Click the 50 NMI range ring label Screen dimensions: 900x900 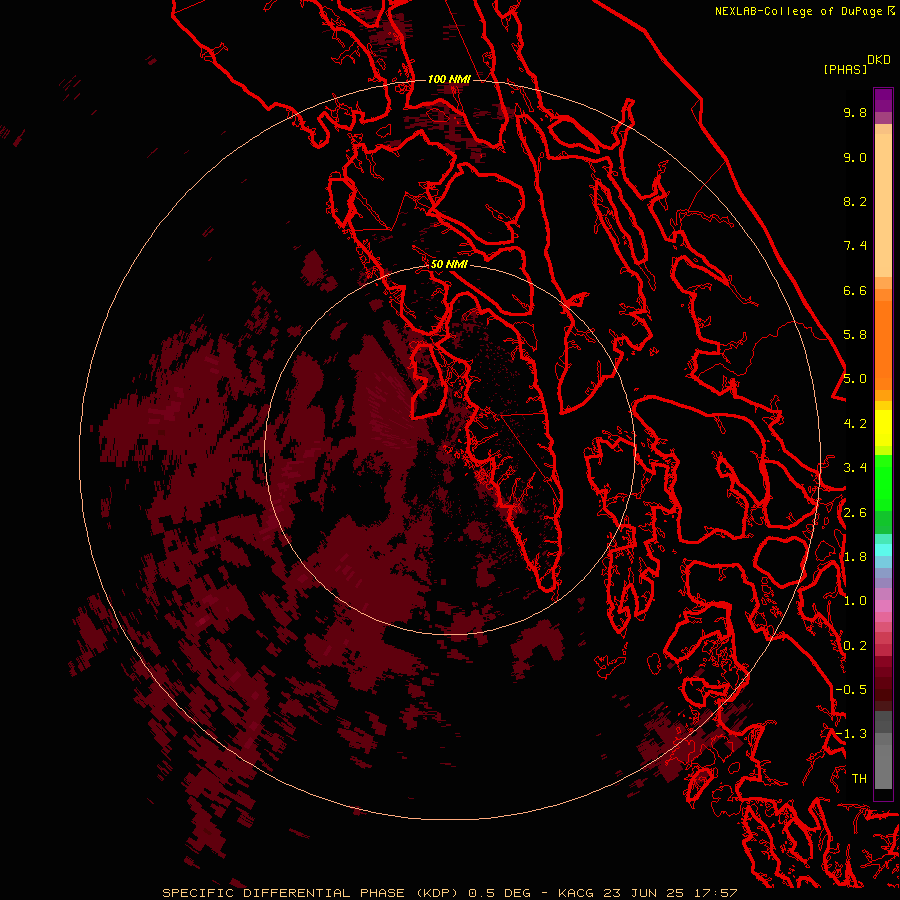click(x=449, y=264)
